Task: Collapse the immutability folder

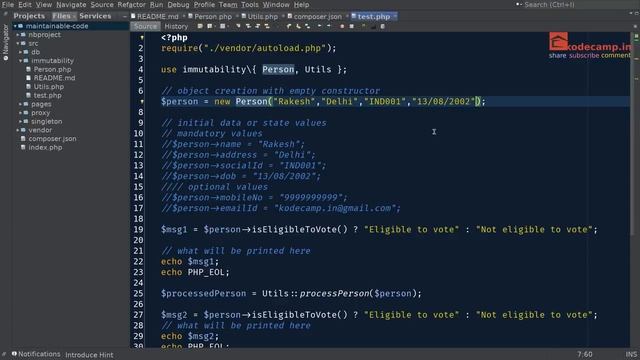Action: point(20,60)
